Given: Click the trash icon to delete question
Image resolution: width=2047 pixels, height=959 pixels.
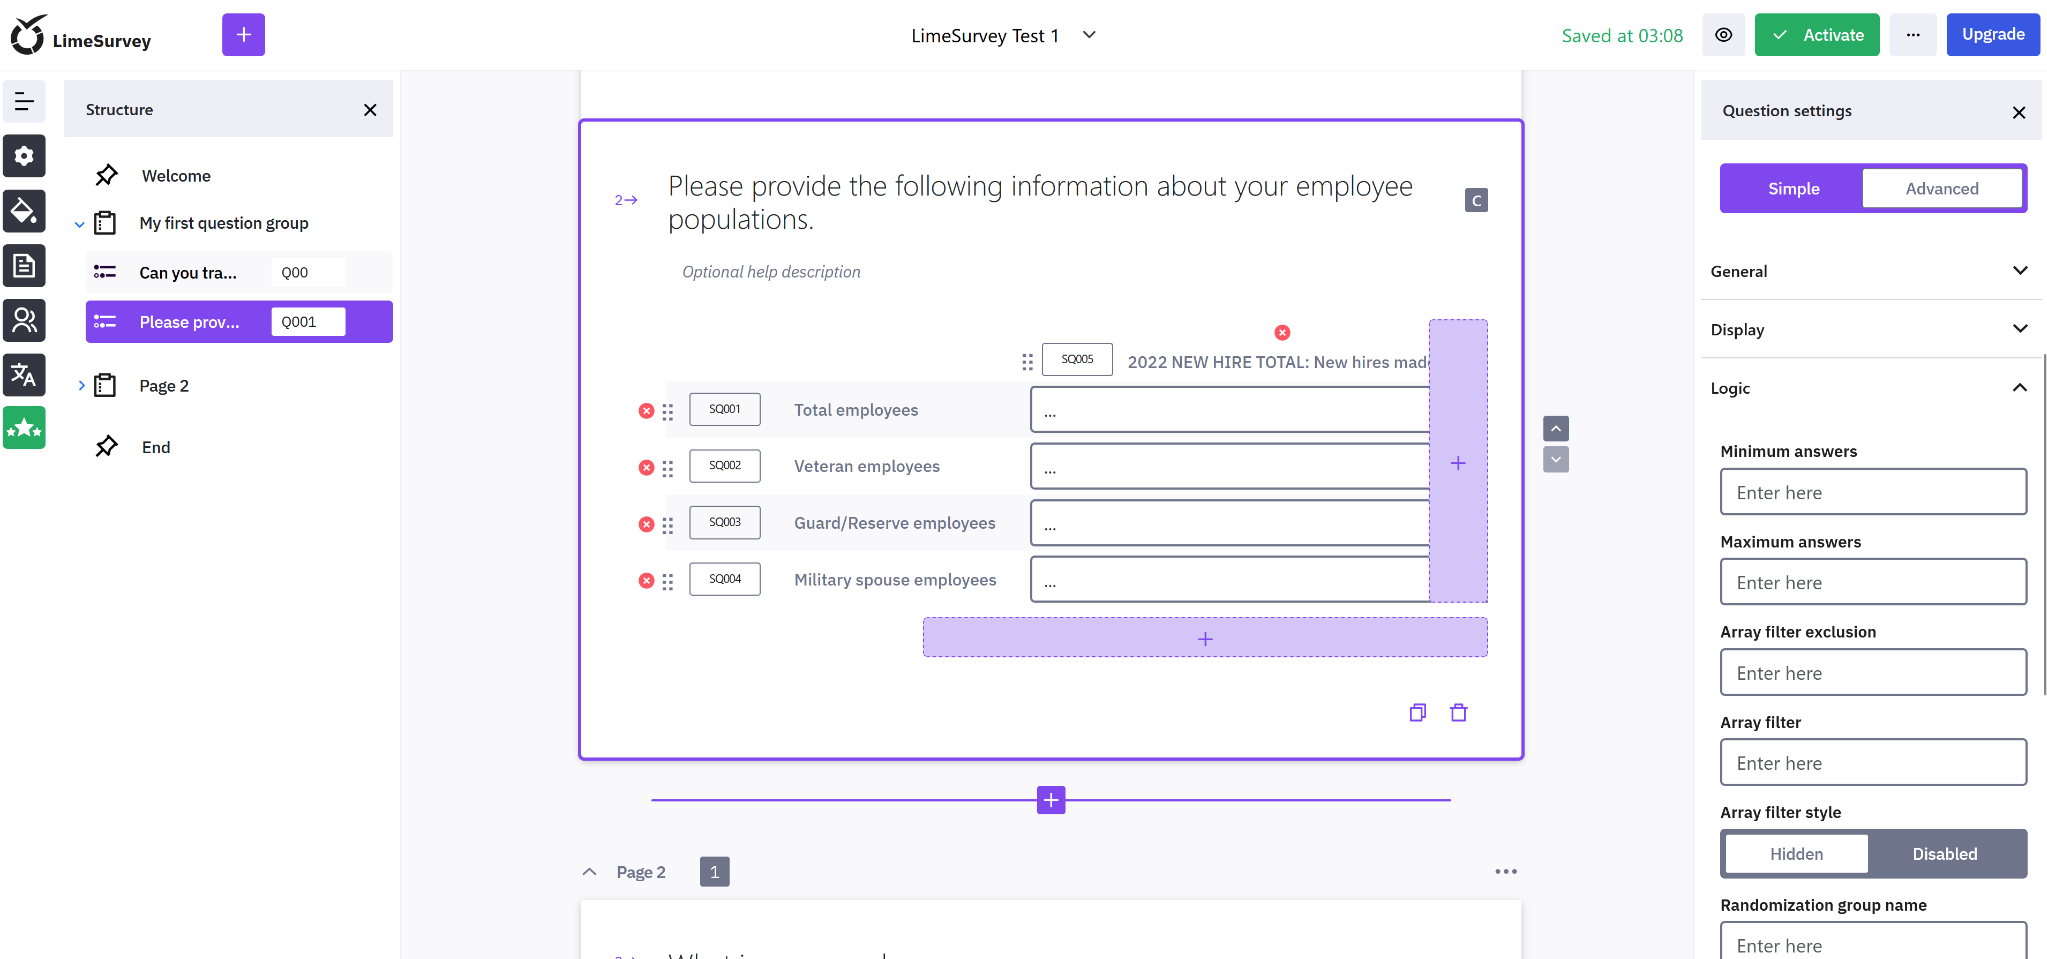Looking at the screenshot, I should [1458, 713].
